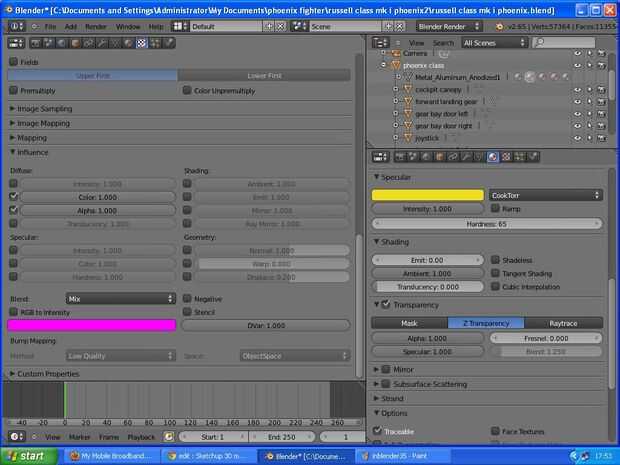The width and height of the screenshot is (620, 465).
Task: Open the Particles tab in the left properties editor
Action: pos(155,43)
